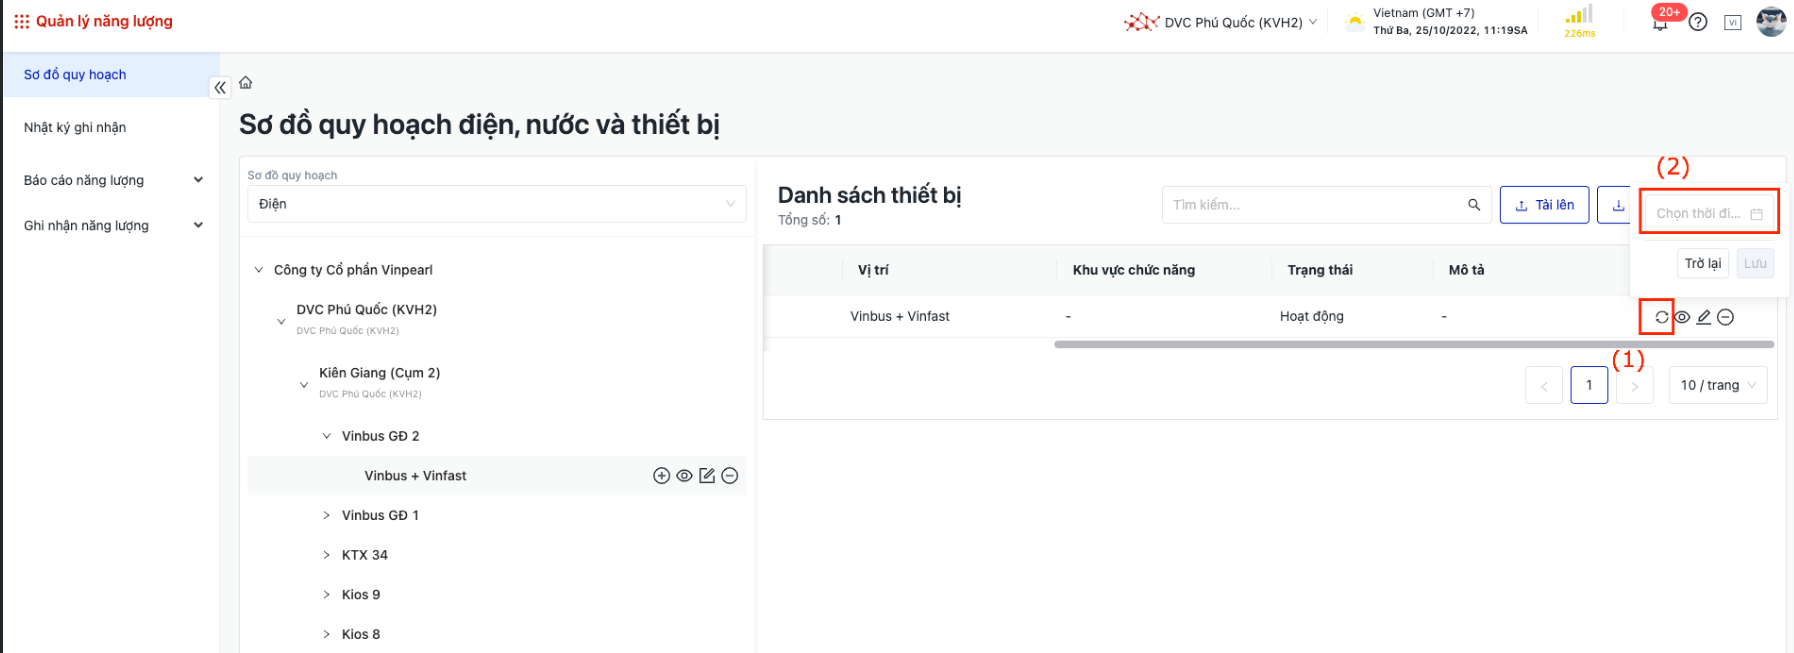Click Hoạt động status cell
Viewport: 1794px width, 653px height.
[1312, 316]
